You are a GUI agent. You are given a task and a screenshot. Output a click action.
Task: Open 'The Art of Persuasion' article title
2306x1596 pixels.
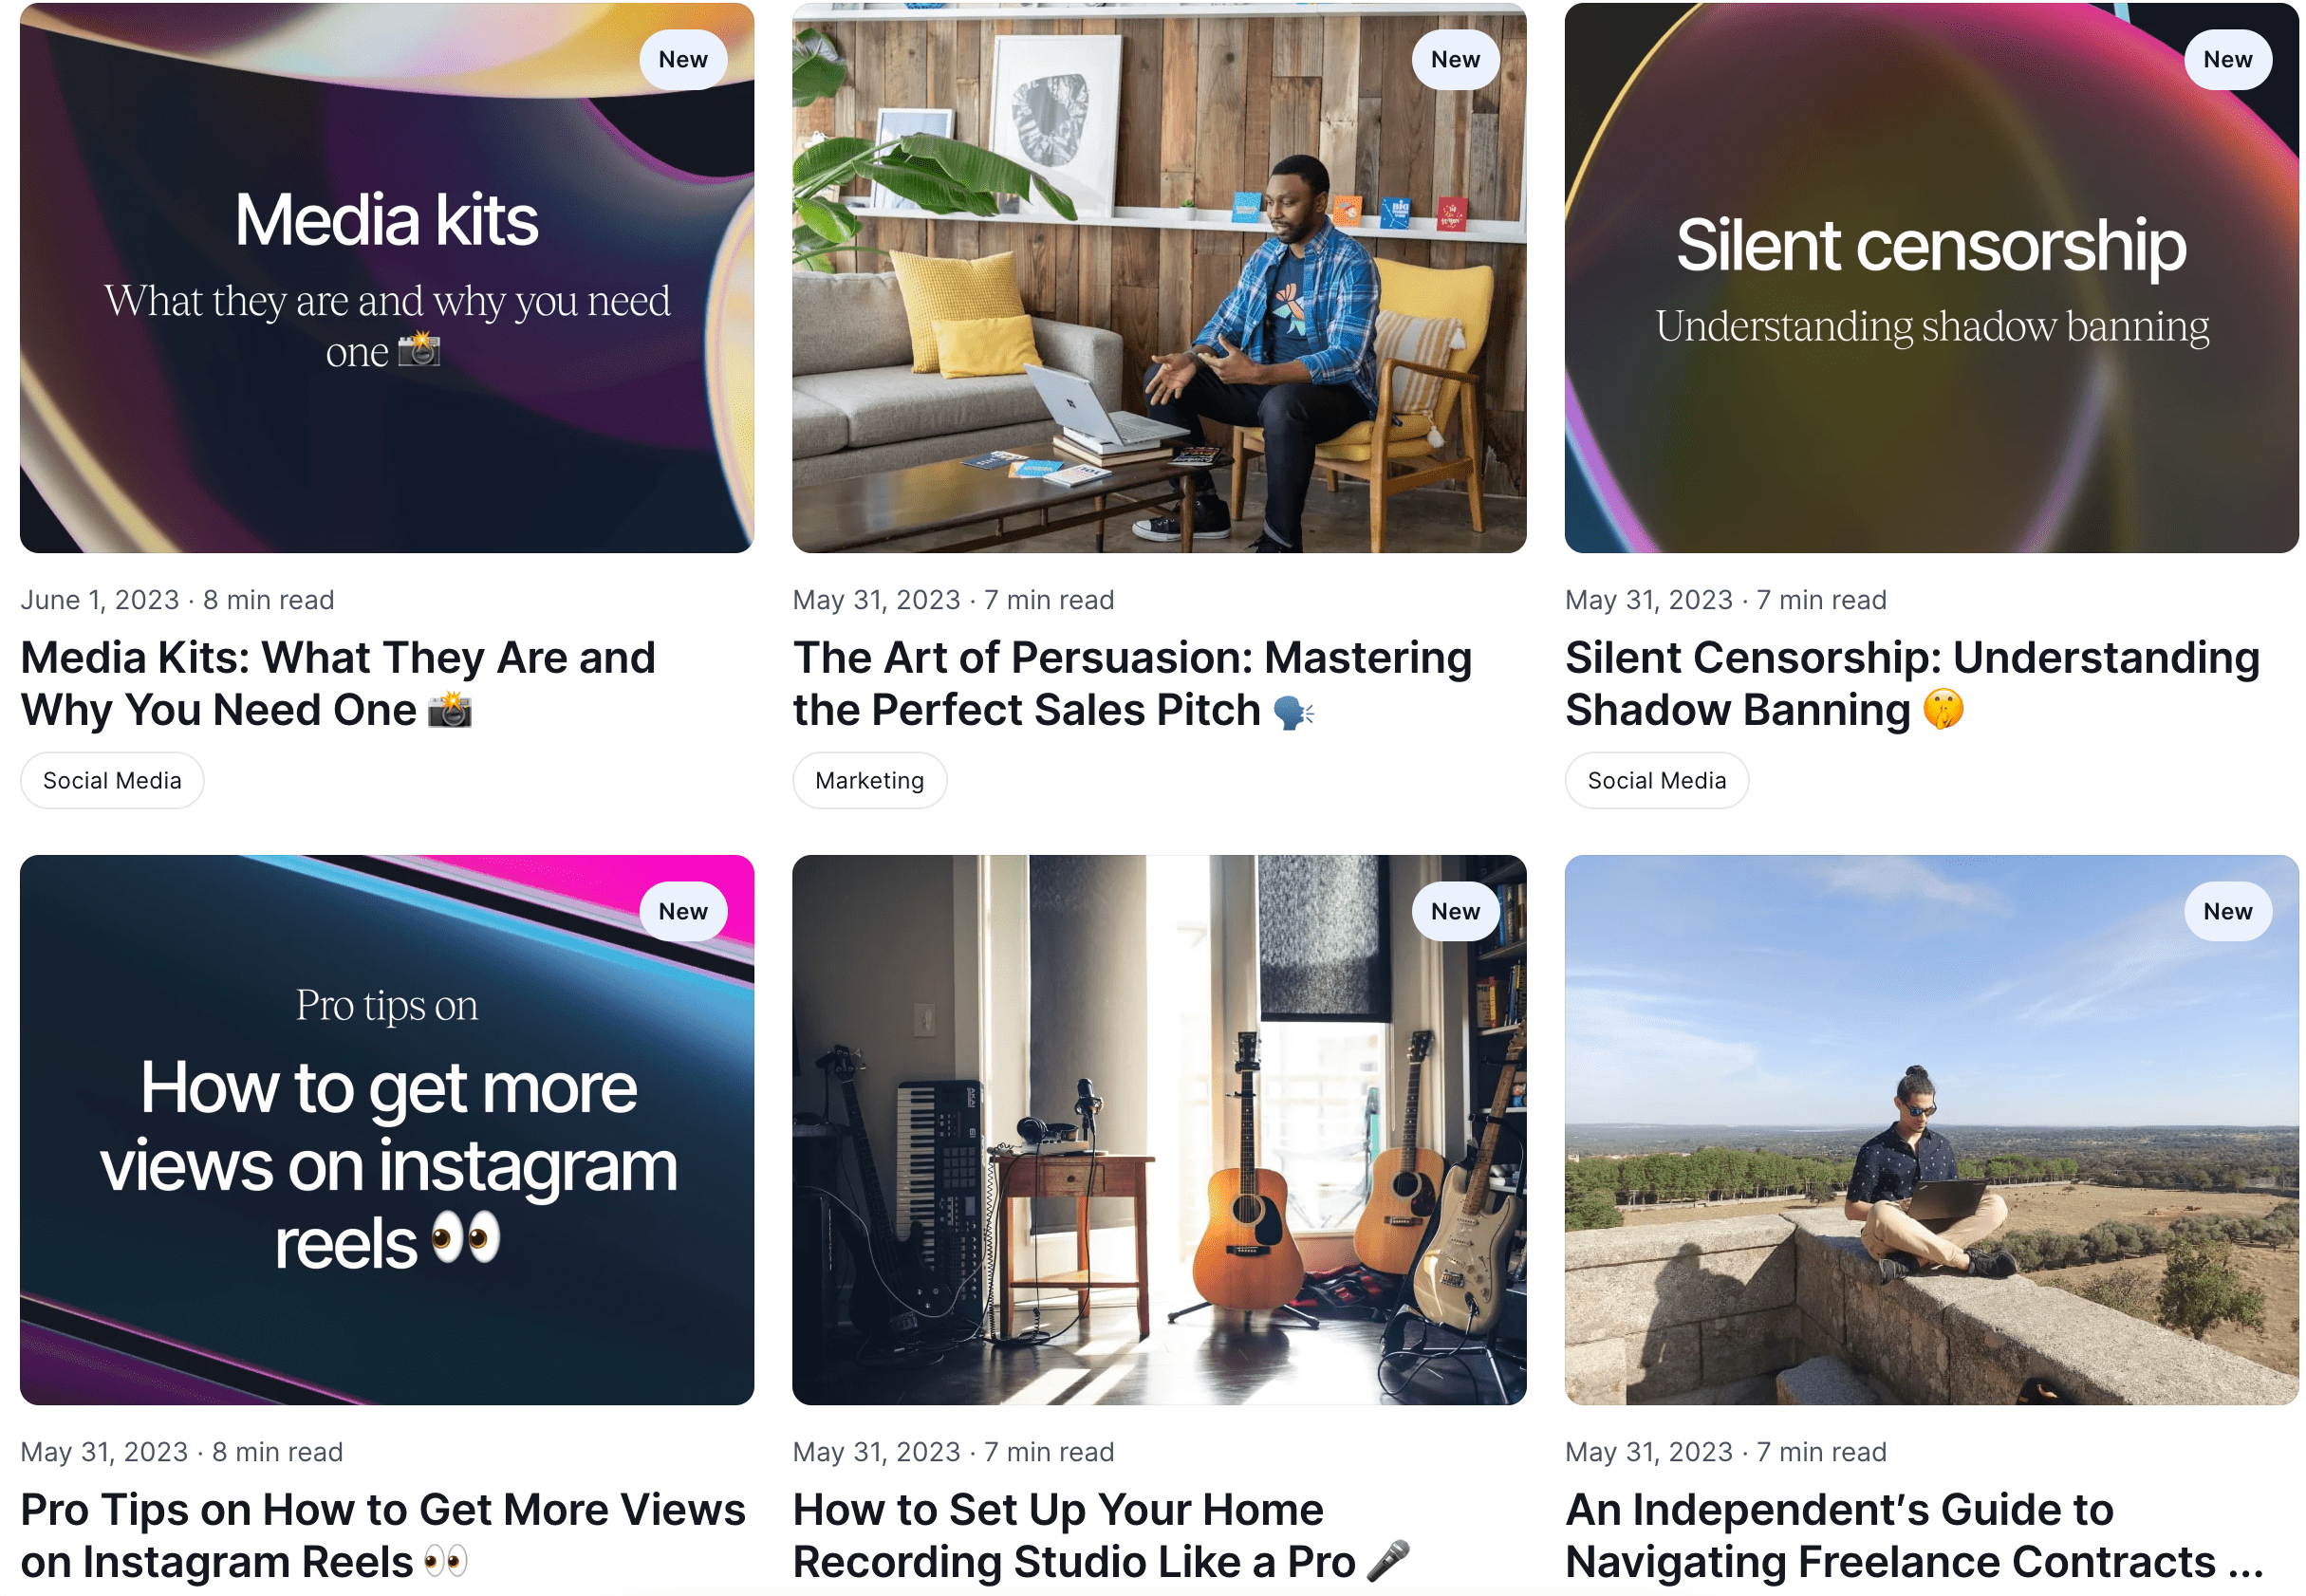pos(1131,684)
